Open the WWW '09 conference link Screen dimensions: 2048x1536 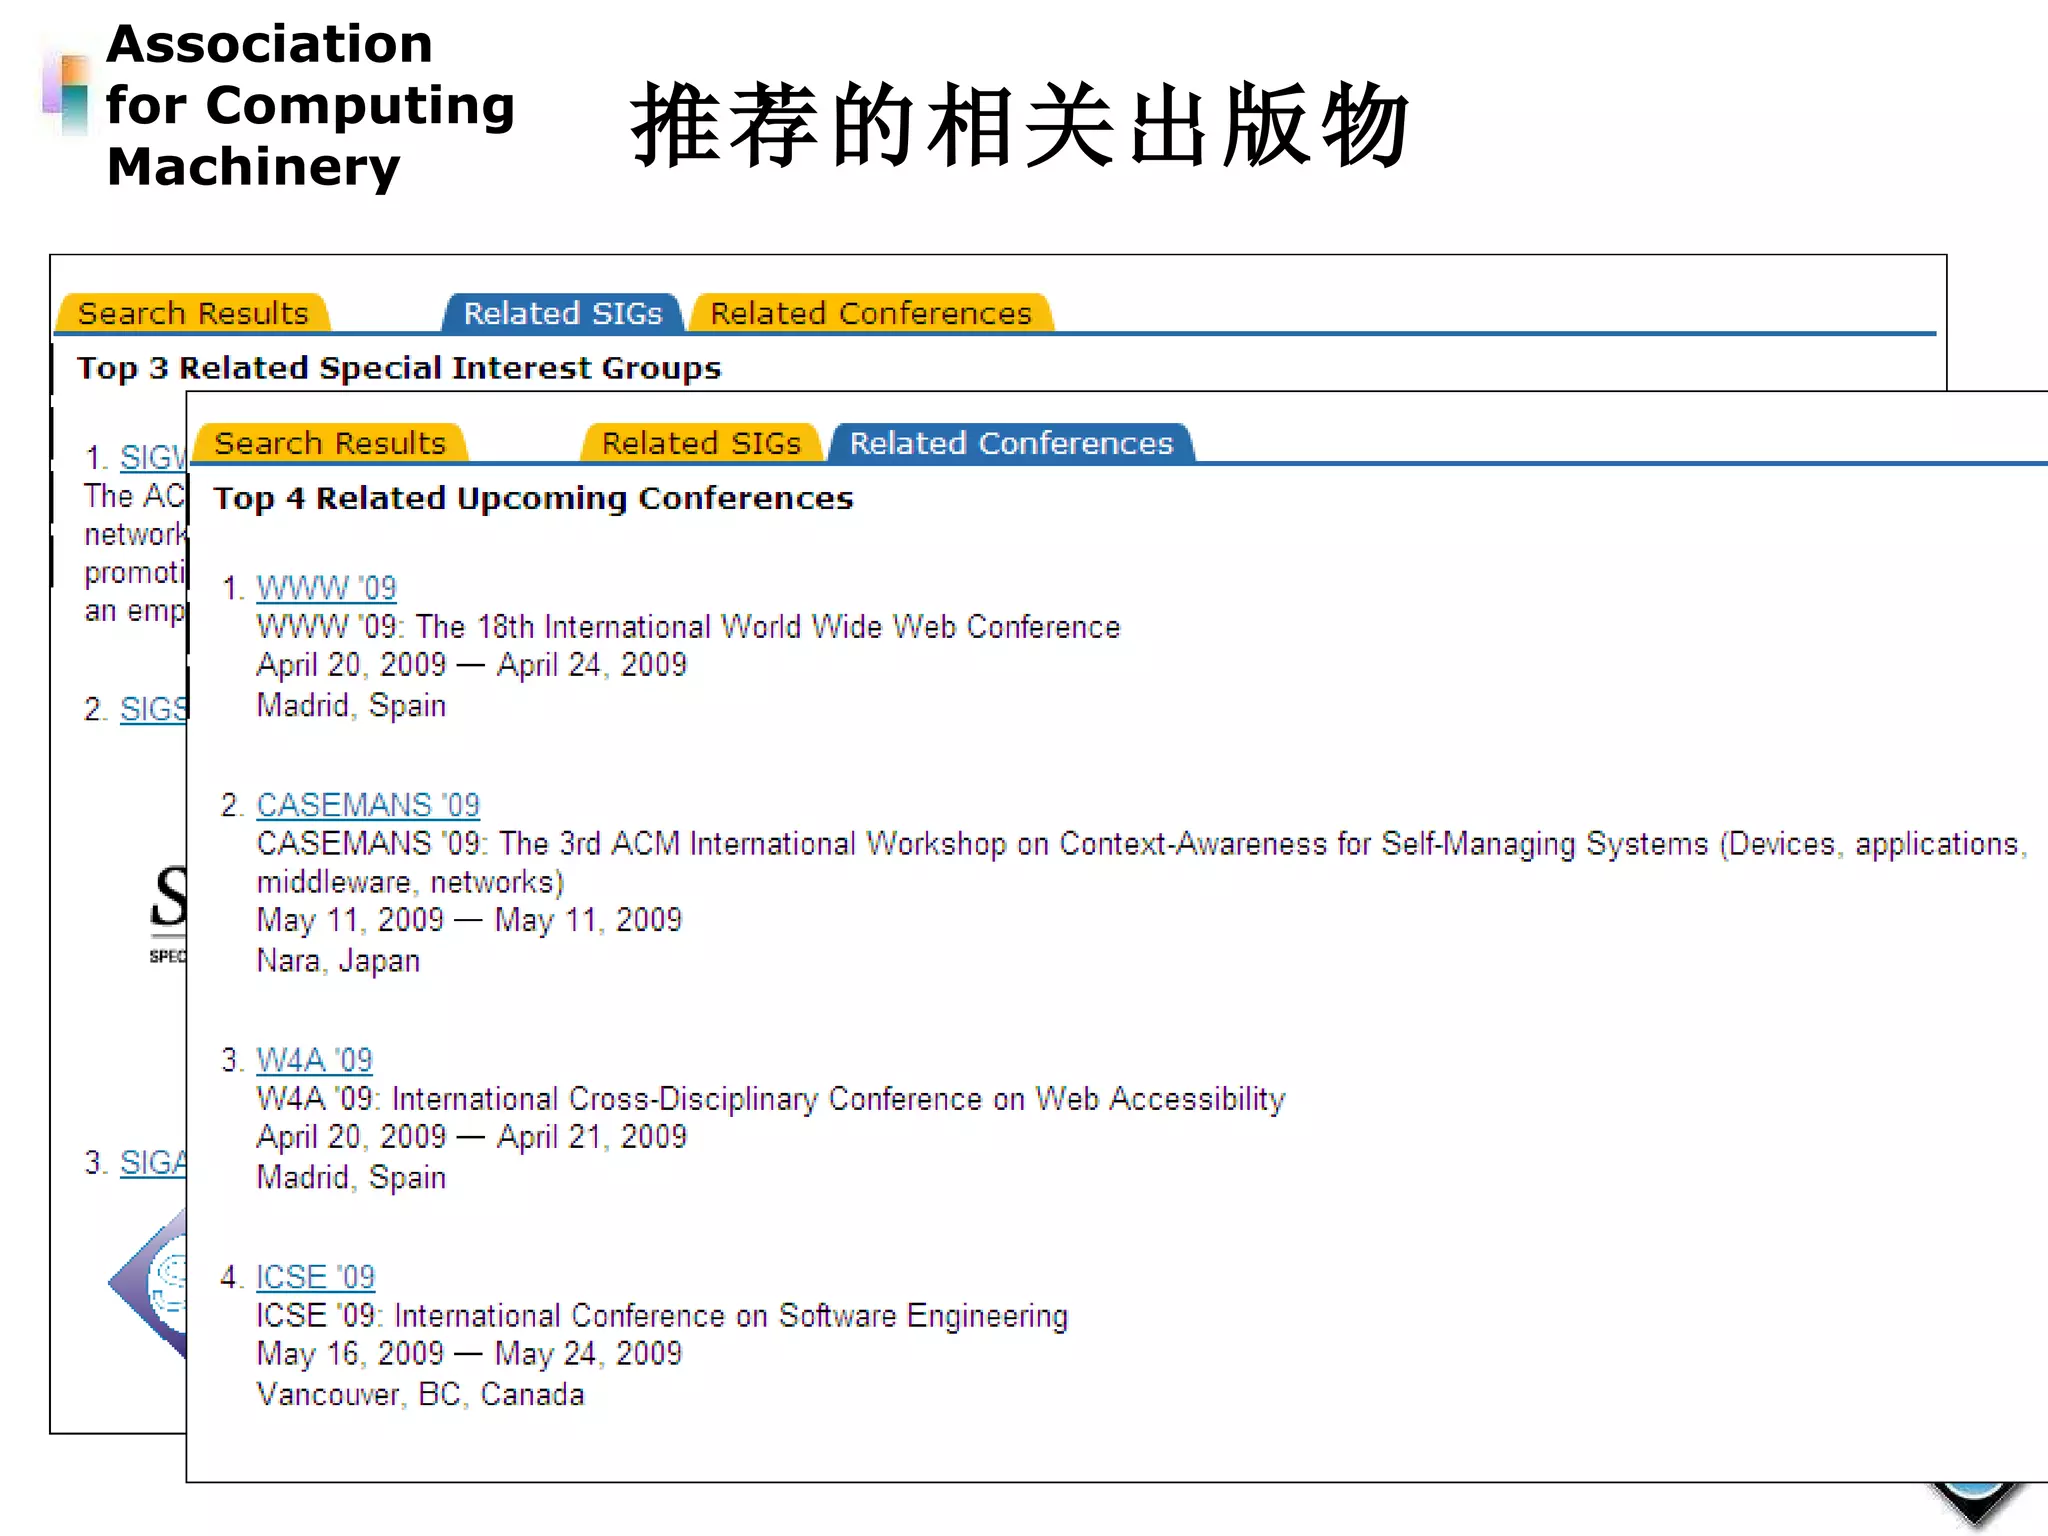[326, 588]
